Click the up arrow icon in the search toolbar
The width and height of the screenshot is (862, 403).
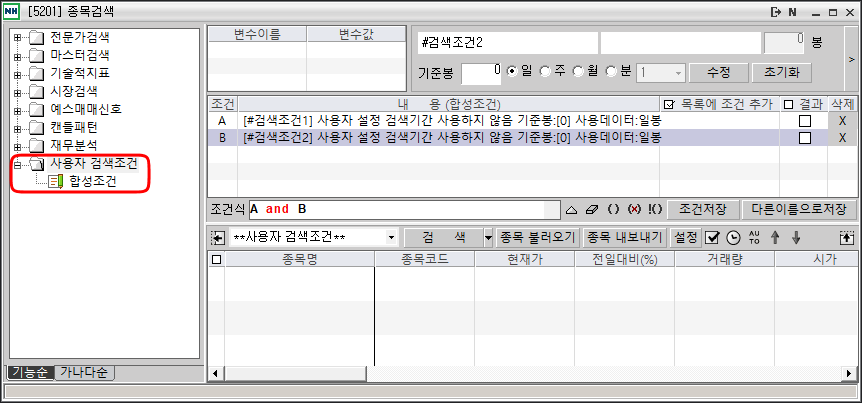tap(775, 238)
